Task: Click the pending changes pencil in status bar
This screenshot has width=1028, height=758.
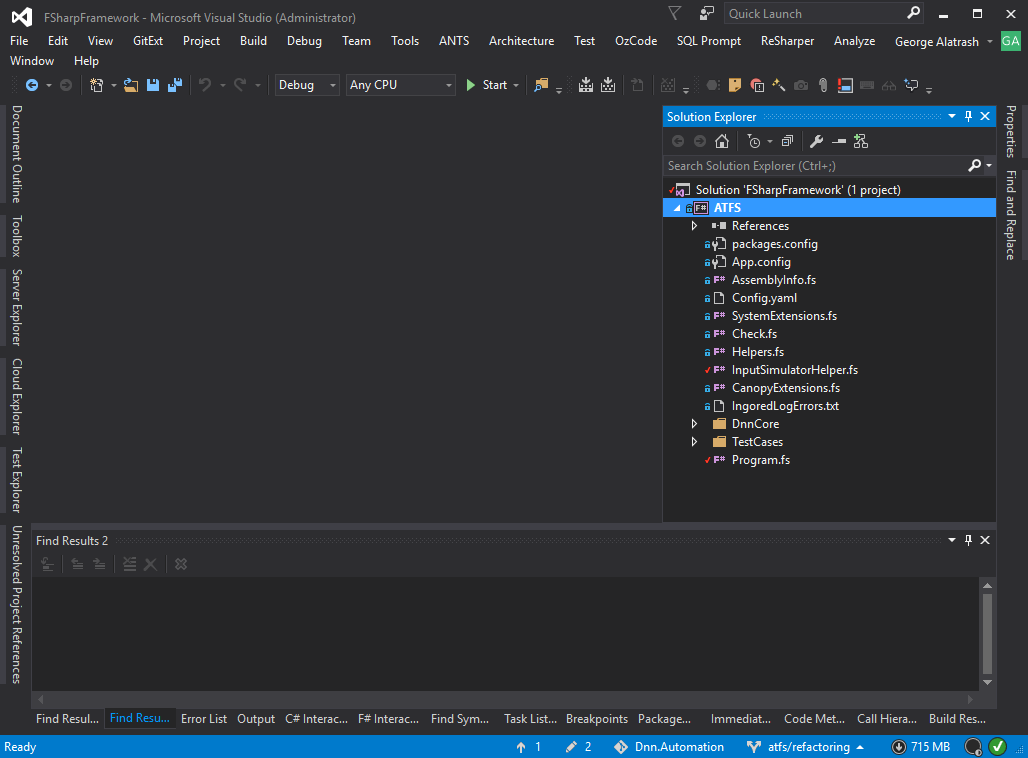Action: (x=572, y=747)
